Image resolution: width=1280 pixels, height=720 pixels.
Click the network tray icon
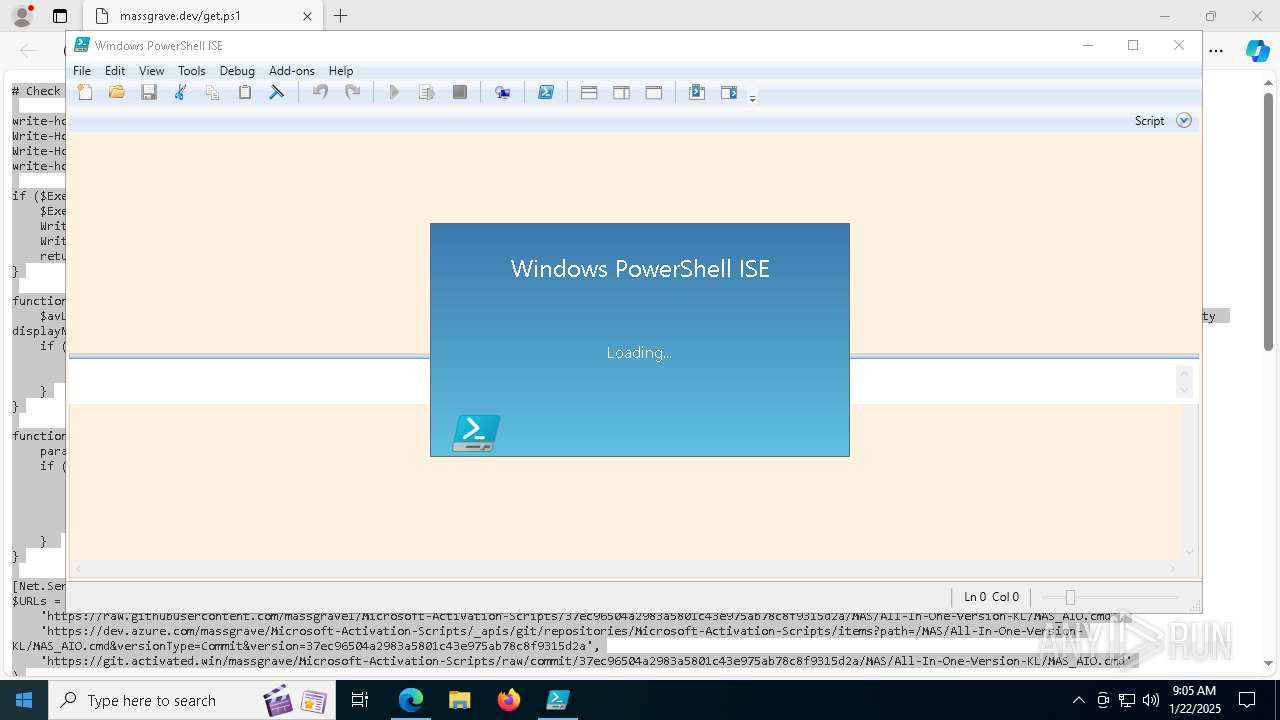(1127, 700)
